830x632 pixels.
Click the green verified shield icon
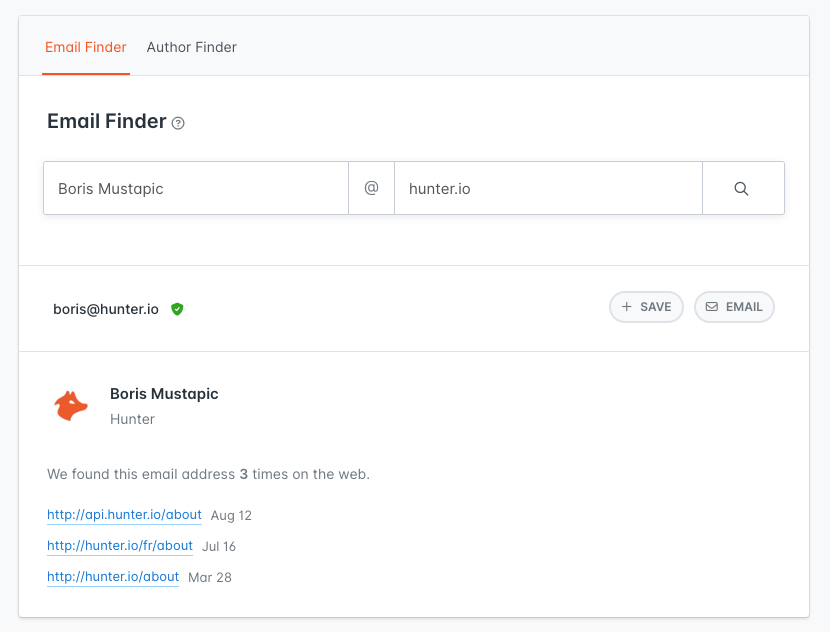[x=177, y=309]
